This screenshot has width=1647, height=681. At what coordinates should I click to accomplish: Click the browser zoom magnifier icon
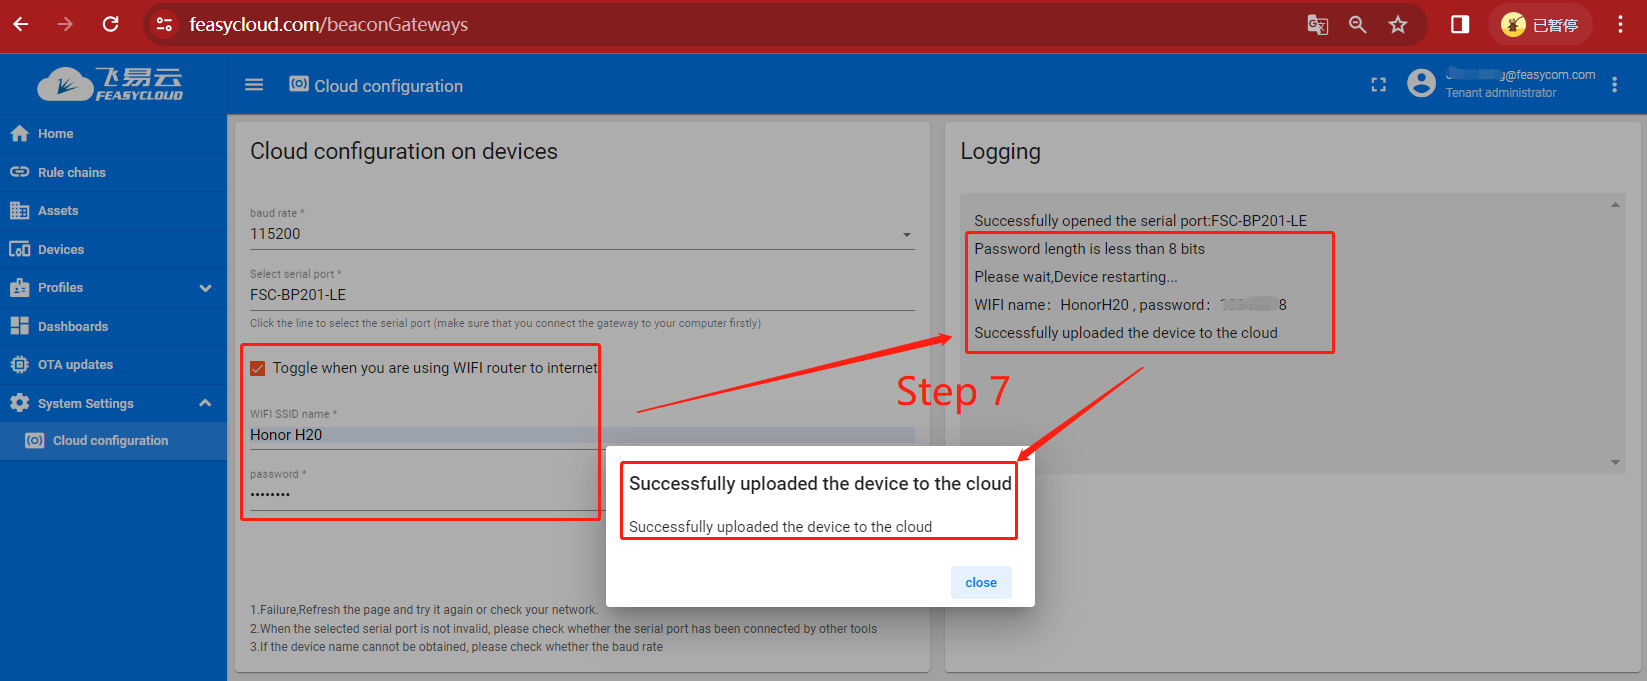coord(1357,25)
